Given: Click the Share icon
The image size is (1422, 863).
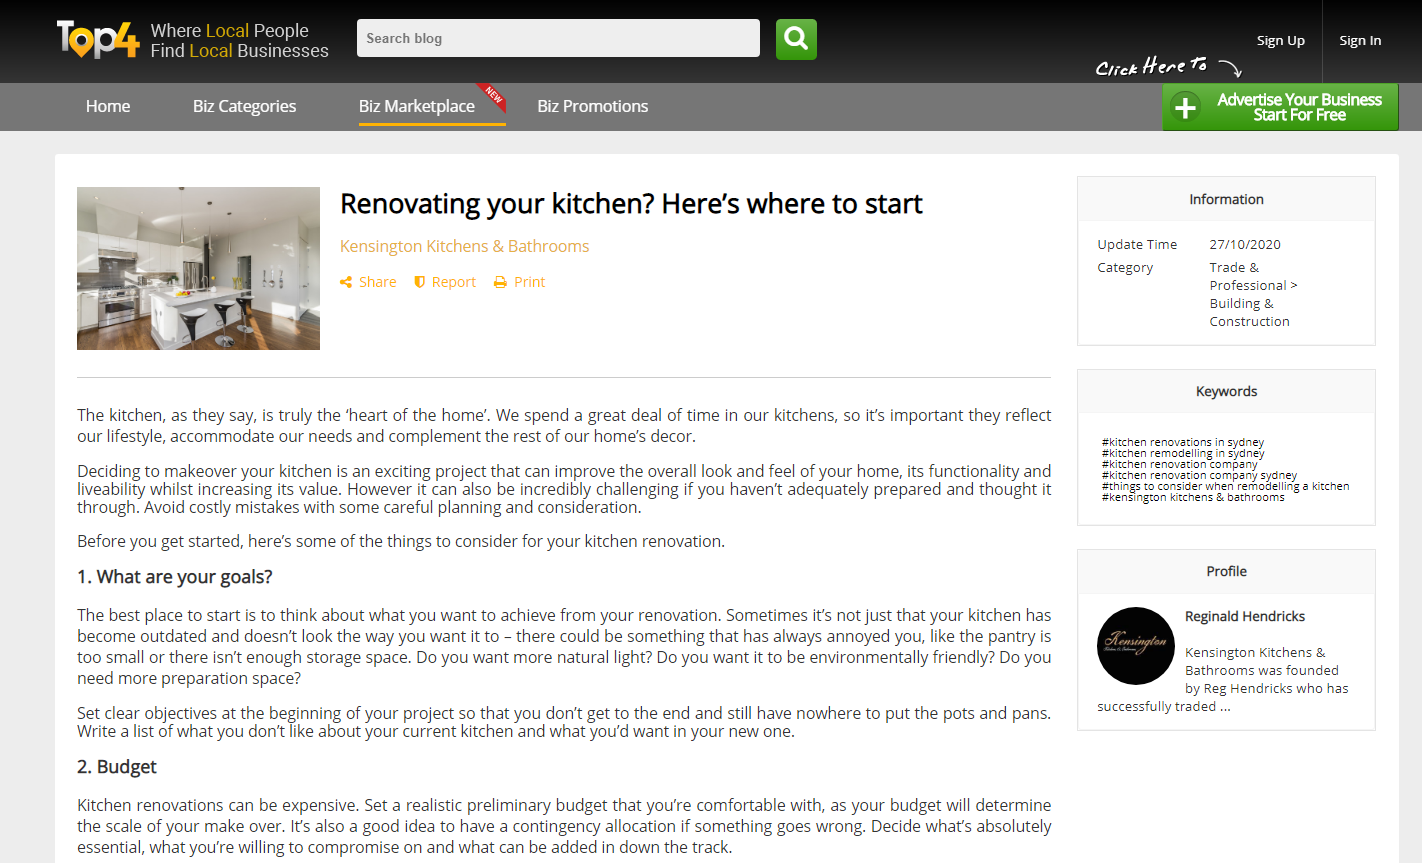Looking at the screenshot, I should [346, 282].
